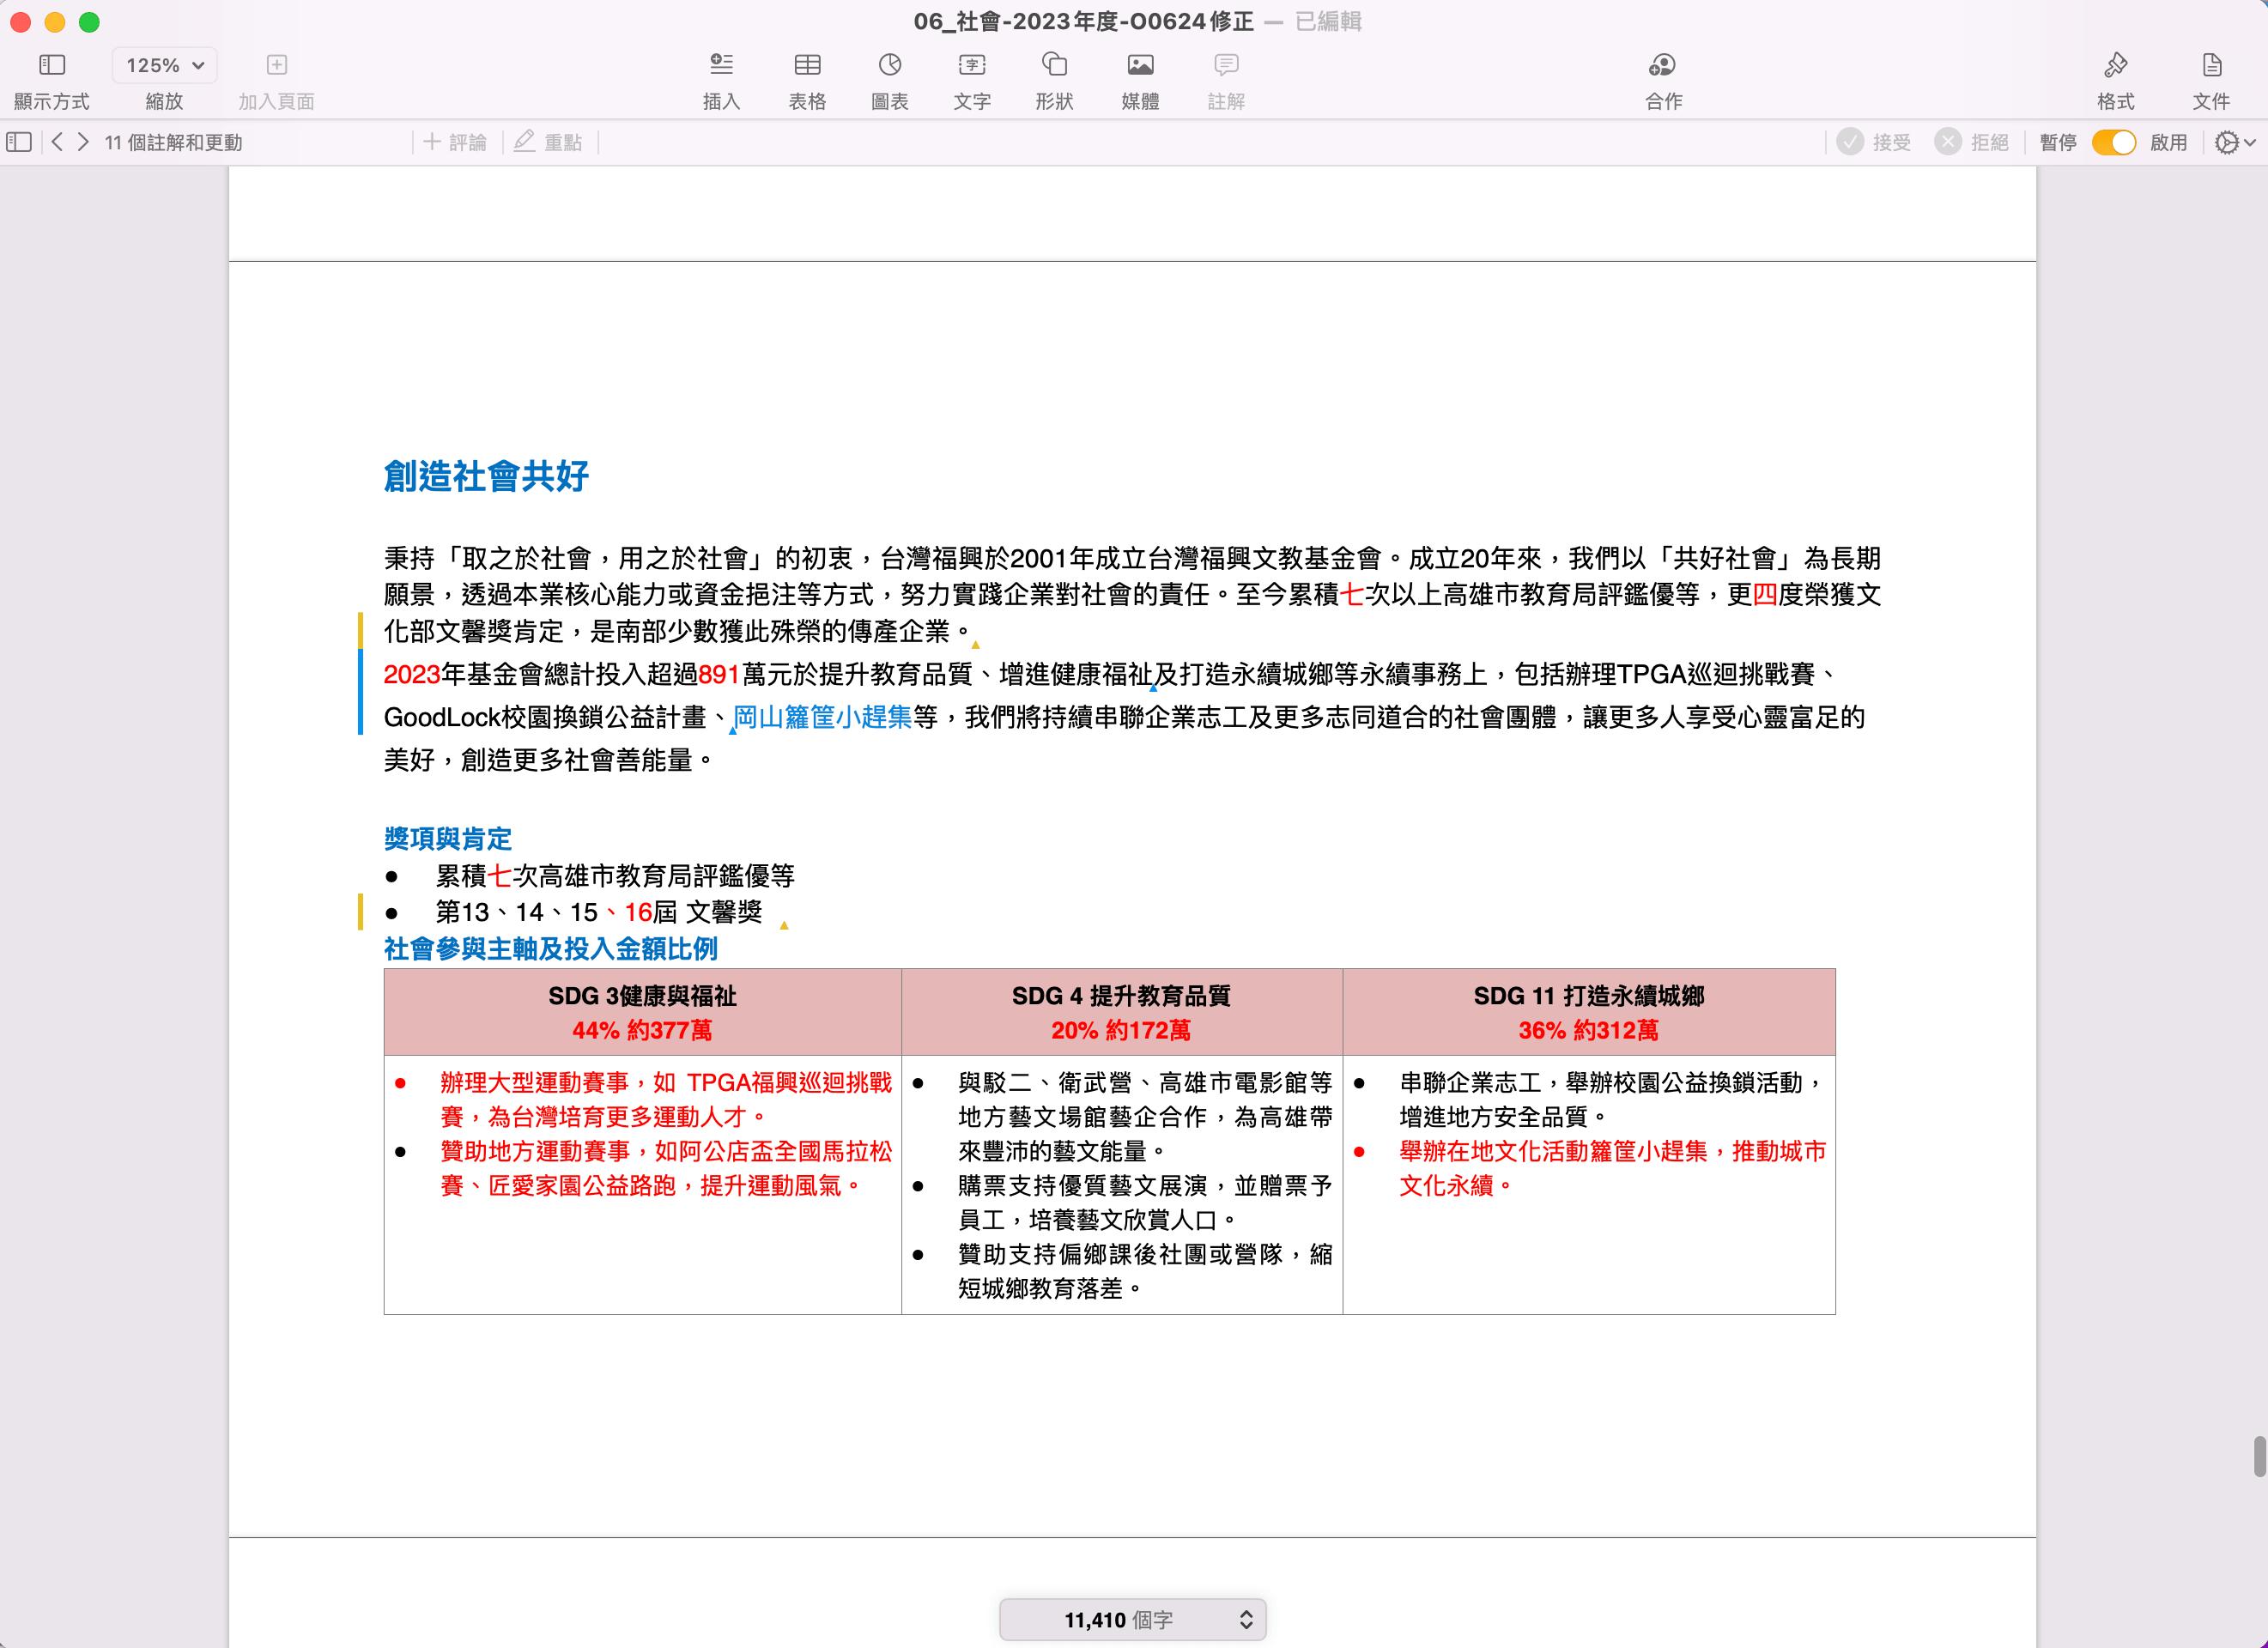Viewport: 2268px width, 1648px height.
Task: Click the red 891 amount text
Action: pyautogui.click(x=719, y=674)
